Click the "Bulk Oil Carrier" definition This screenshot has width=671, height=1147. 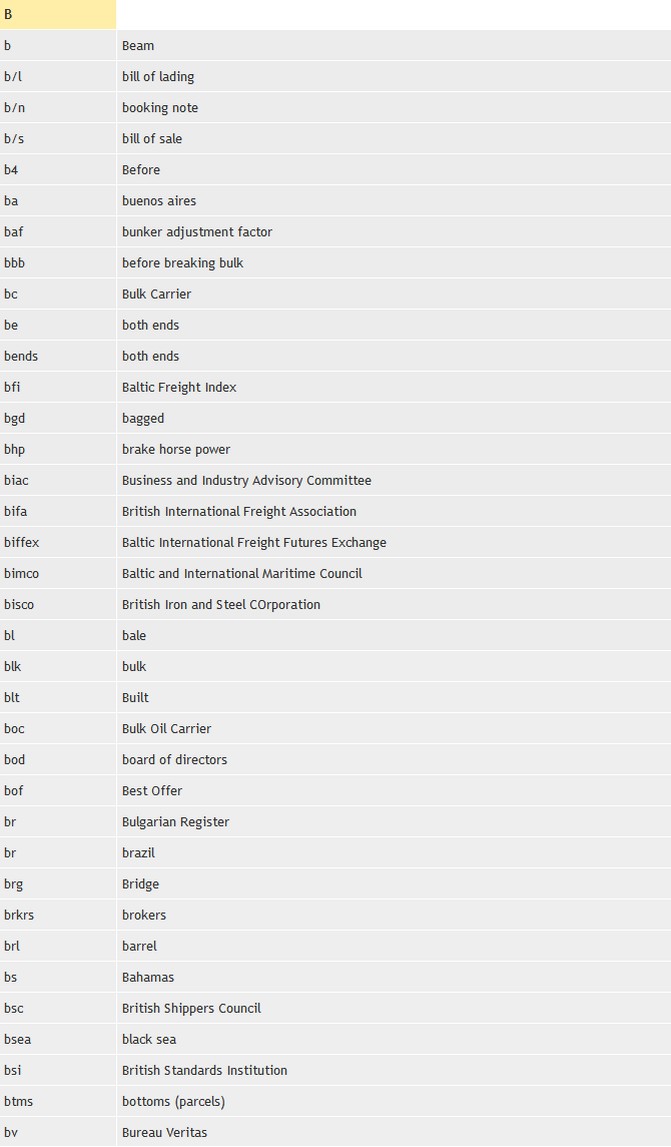pos(166,728)
